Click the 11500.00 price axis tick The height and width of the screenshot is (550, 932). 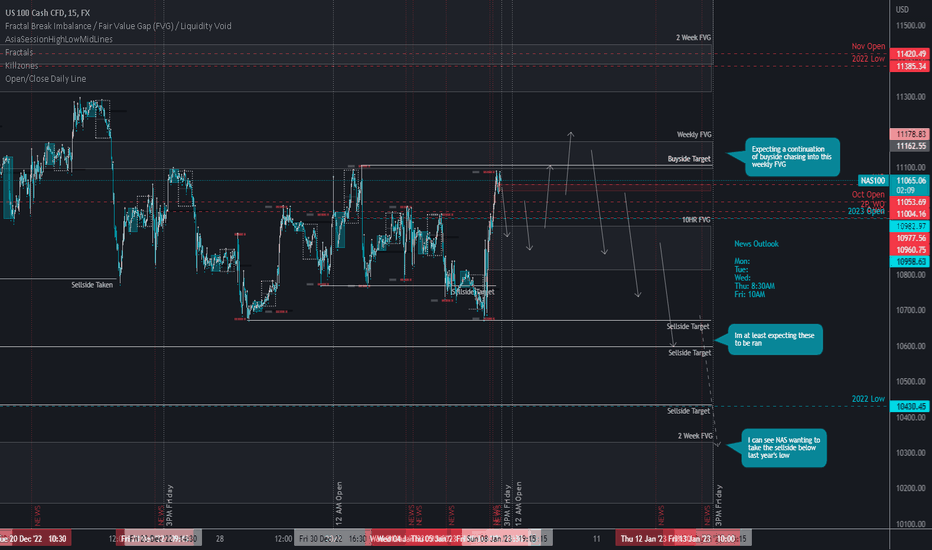[x=911, y=26]
